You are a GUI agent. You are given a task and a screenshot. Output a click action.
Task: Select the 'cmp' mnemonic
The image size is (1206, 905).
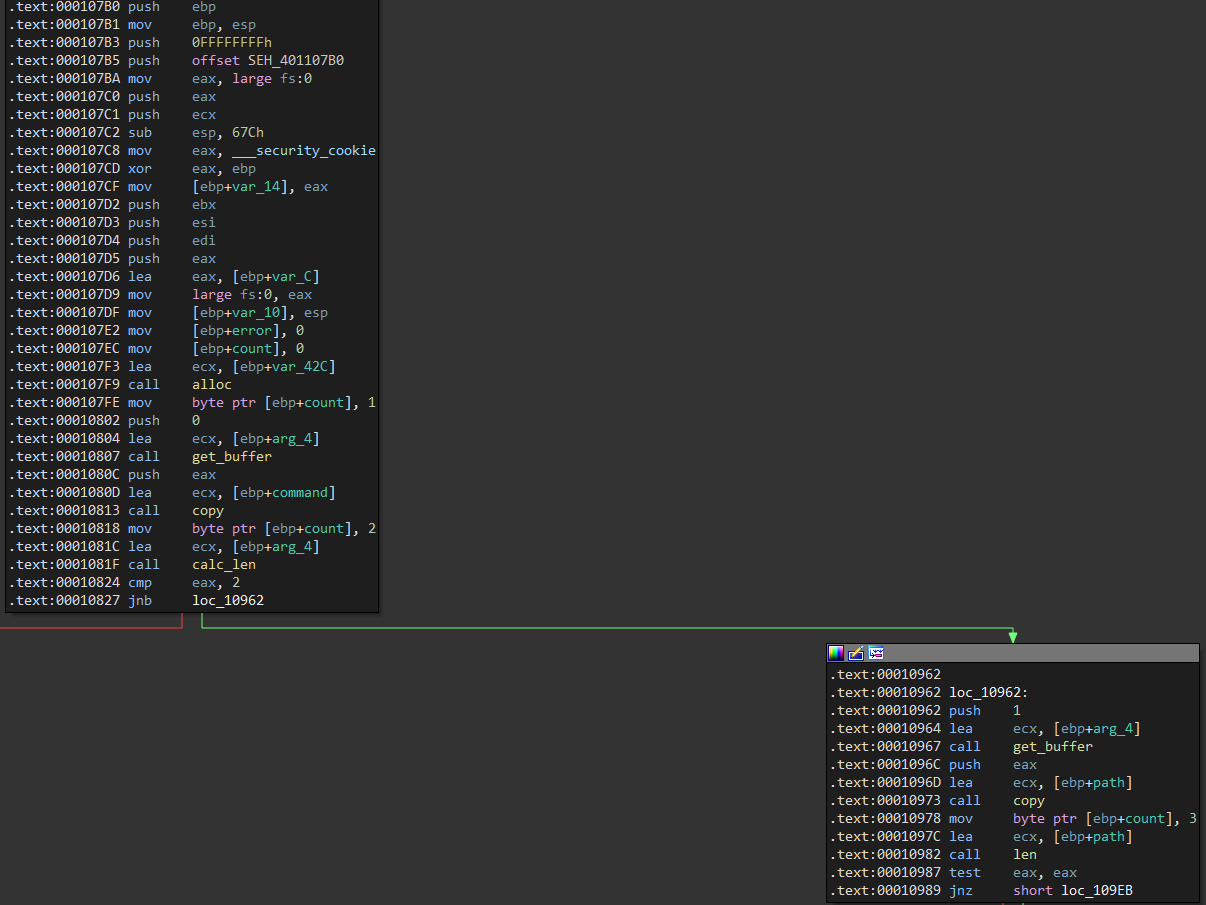[140, 583]
